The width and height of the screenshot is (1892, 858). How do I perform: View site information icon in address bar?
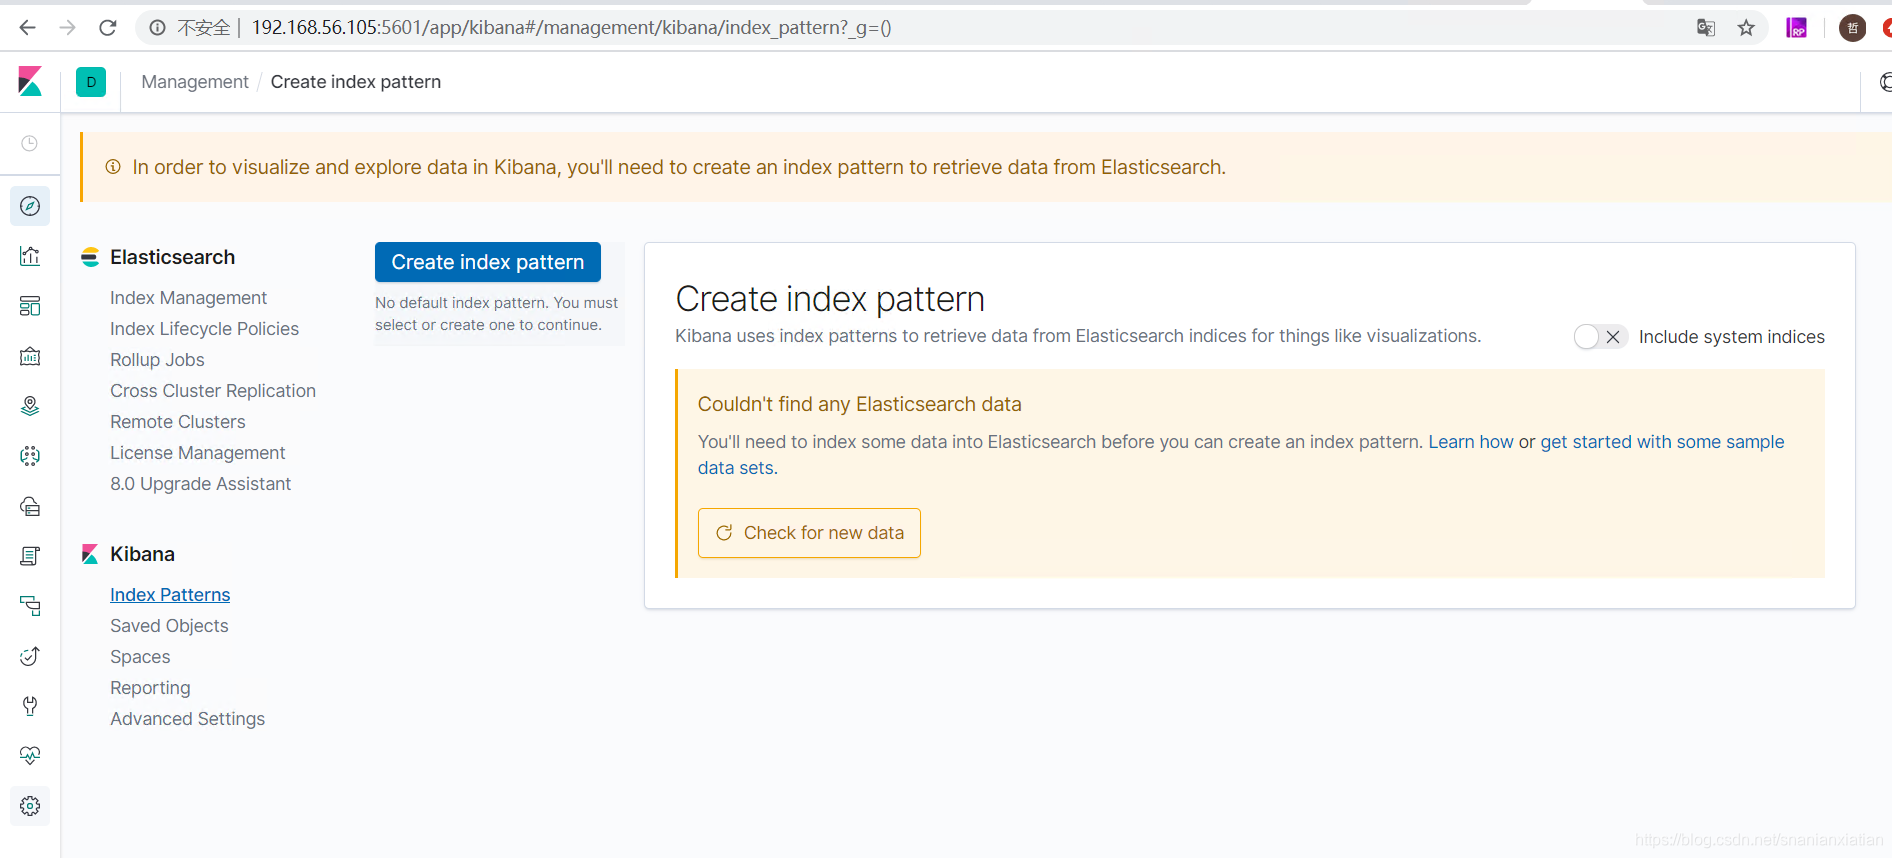click(x=157, y=28)
